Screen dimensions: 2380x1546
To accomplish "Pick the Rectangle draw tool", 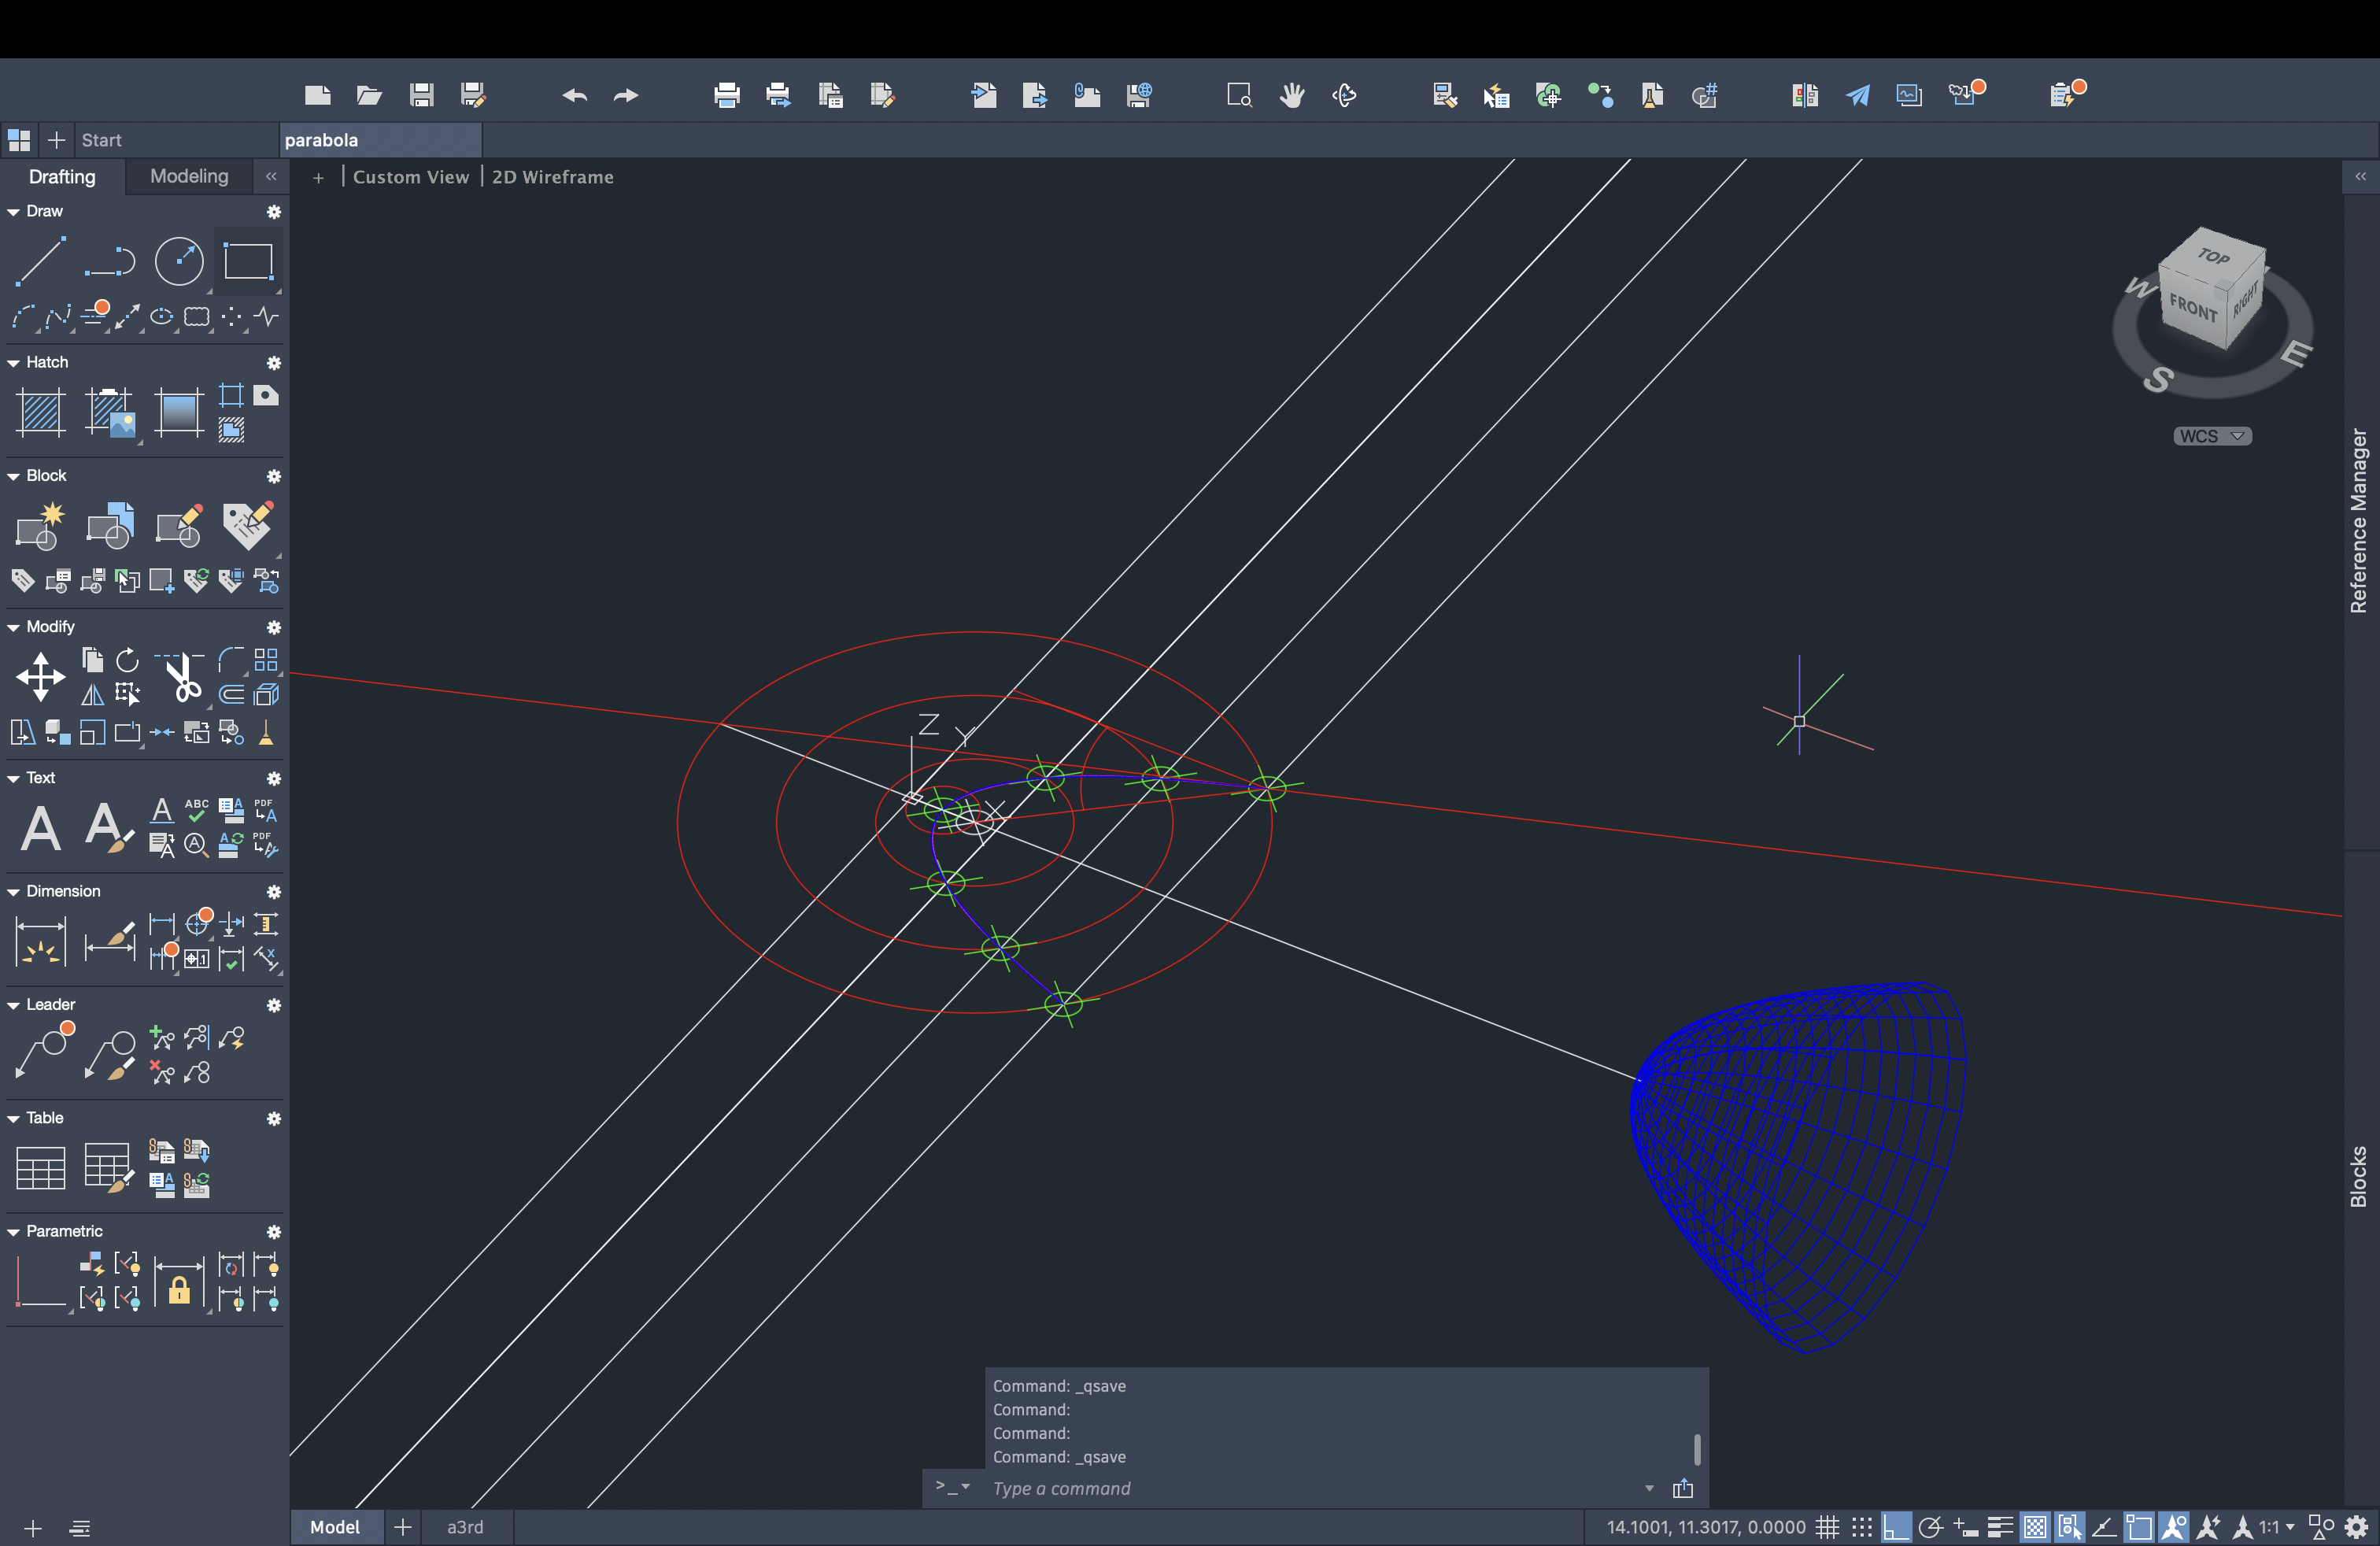I will coord(248,262).
